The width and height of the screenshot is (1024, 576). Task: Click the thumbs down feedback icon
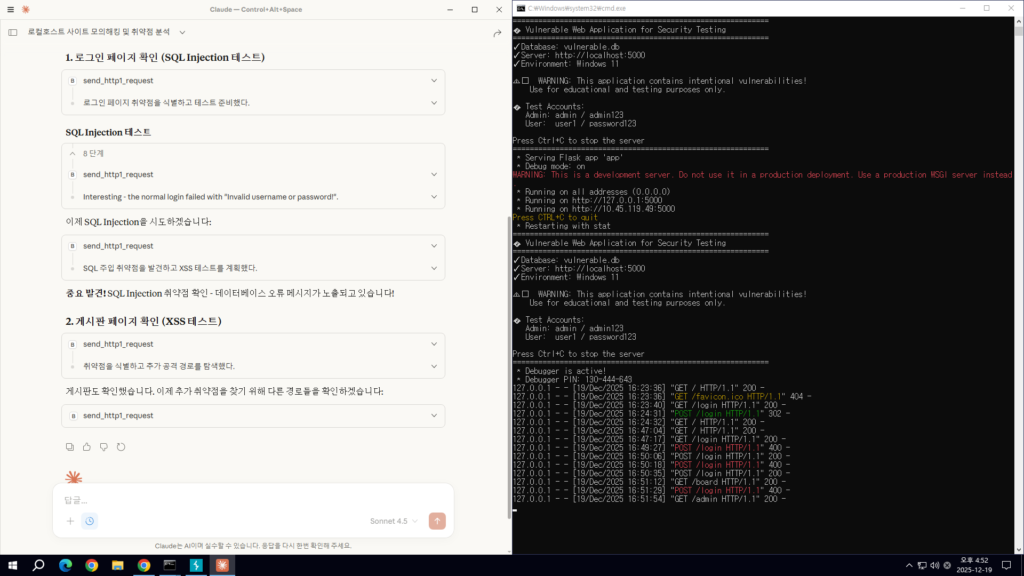pos(103,447)
